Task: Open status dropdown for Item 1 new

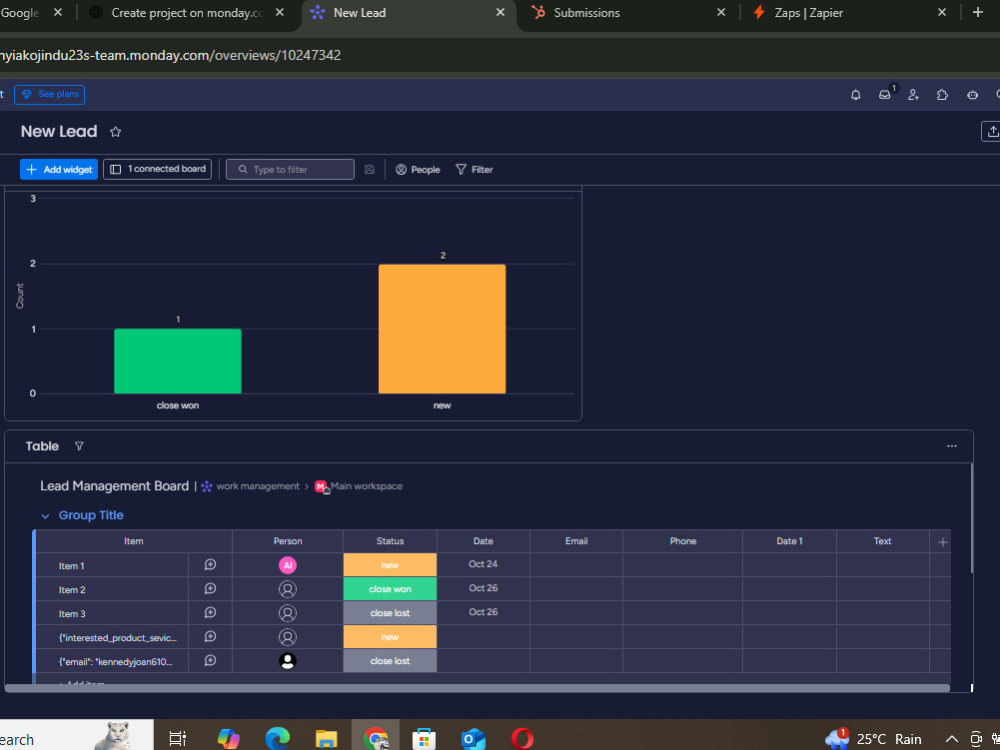Action: click(x=390, y=565)
